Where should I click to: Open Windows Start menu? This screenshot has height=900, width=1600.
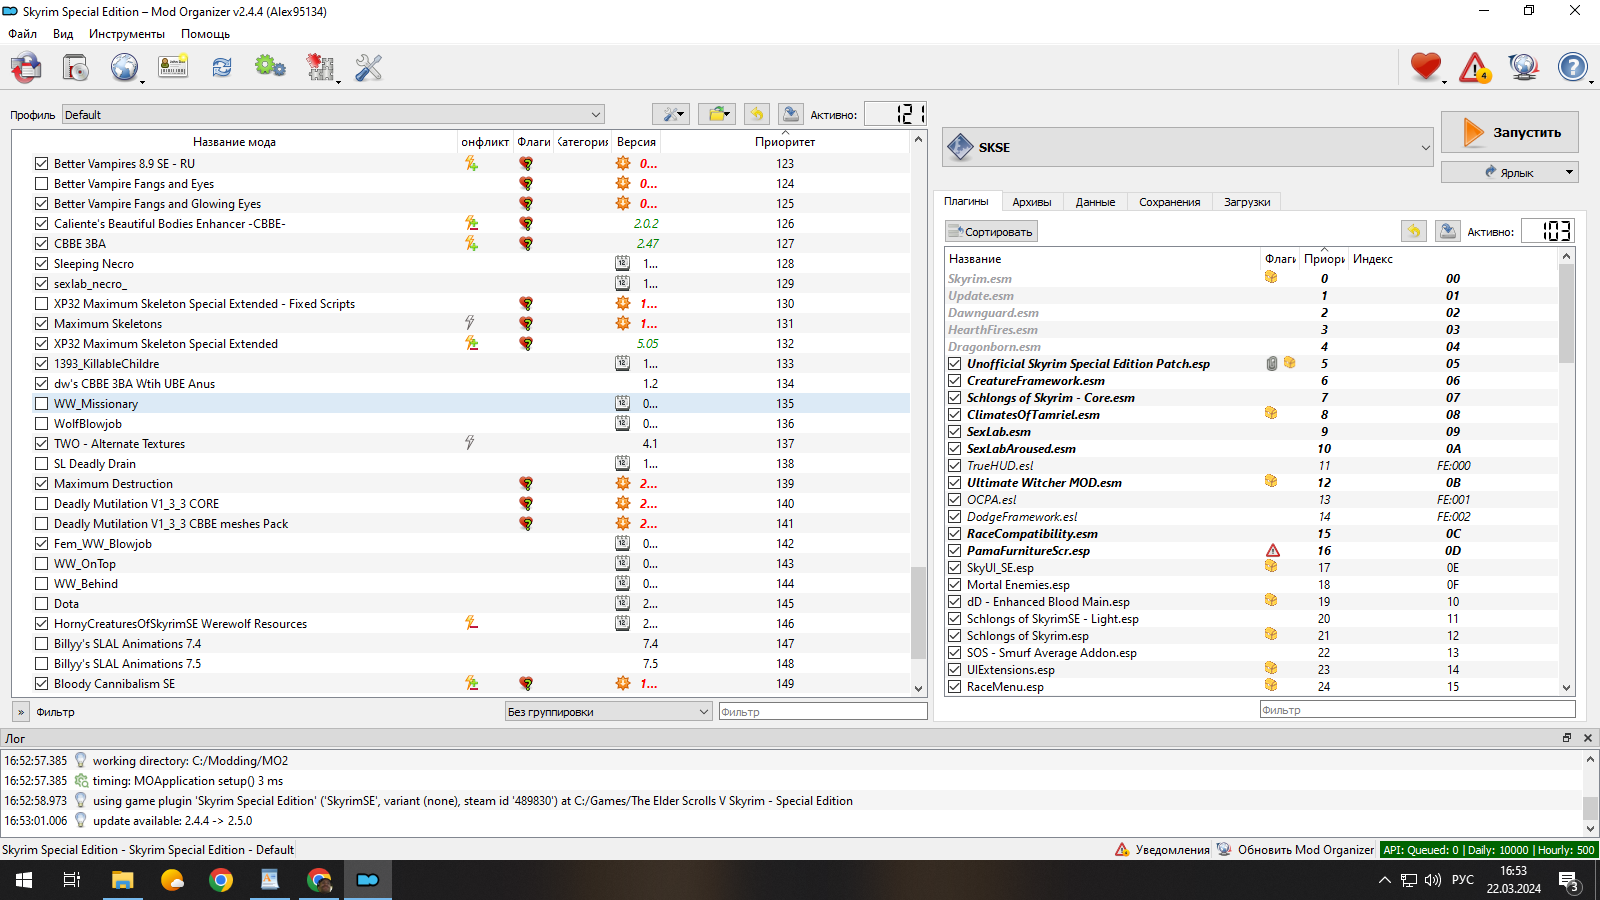point(24,880)
